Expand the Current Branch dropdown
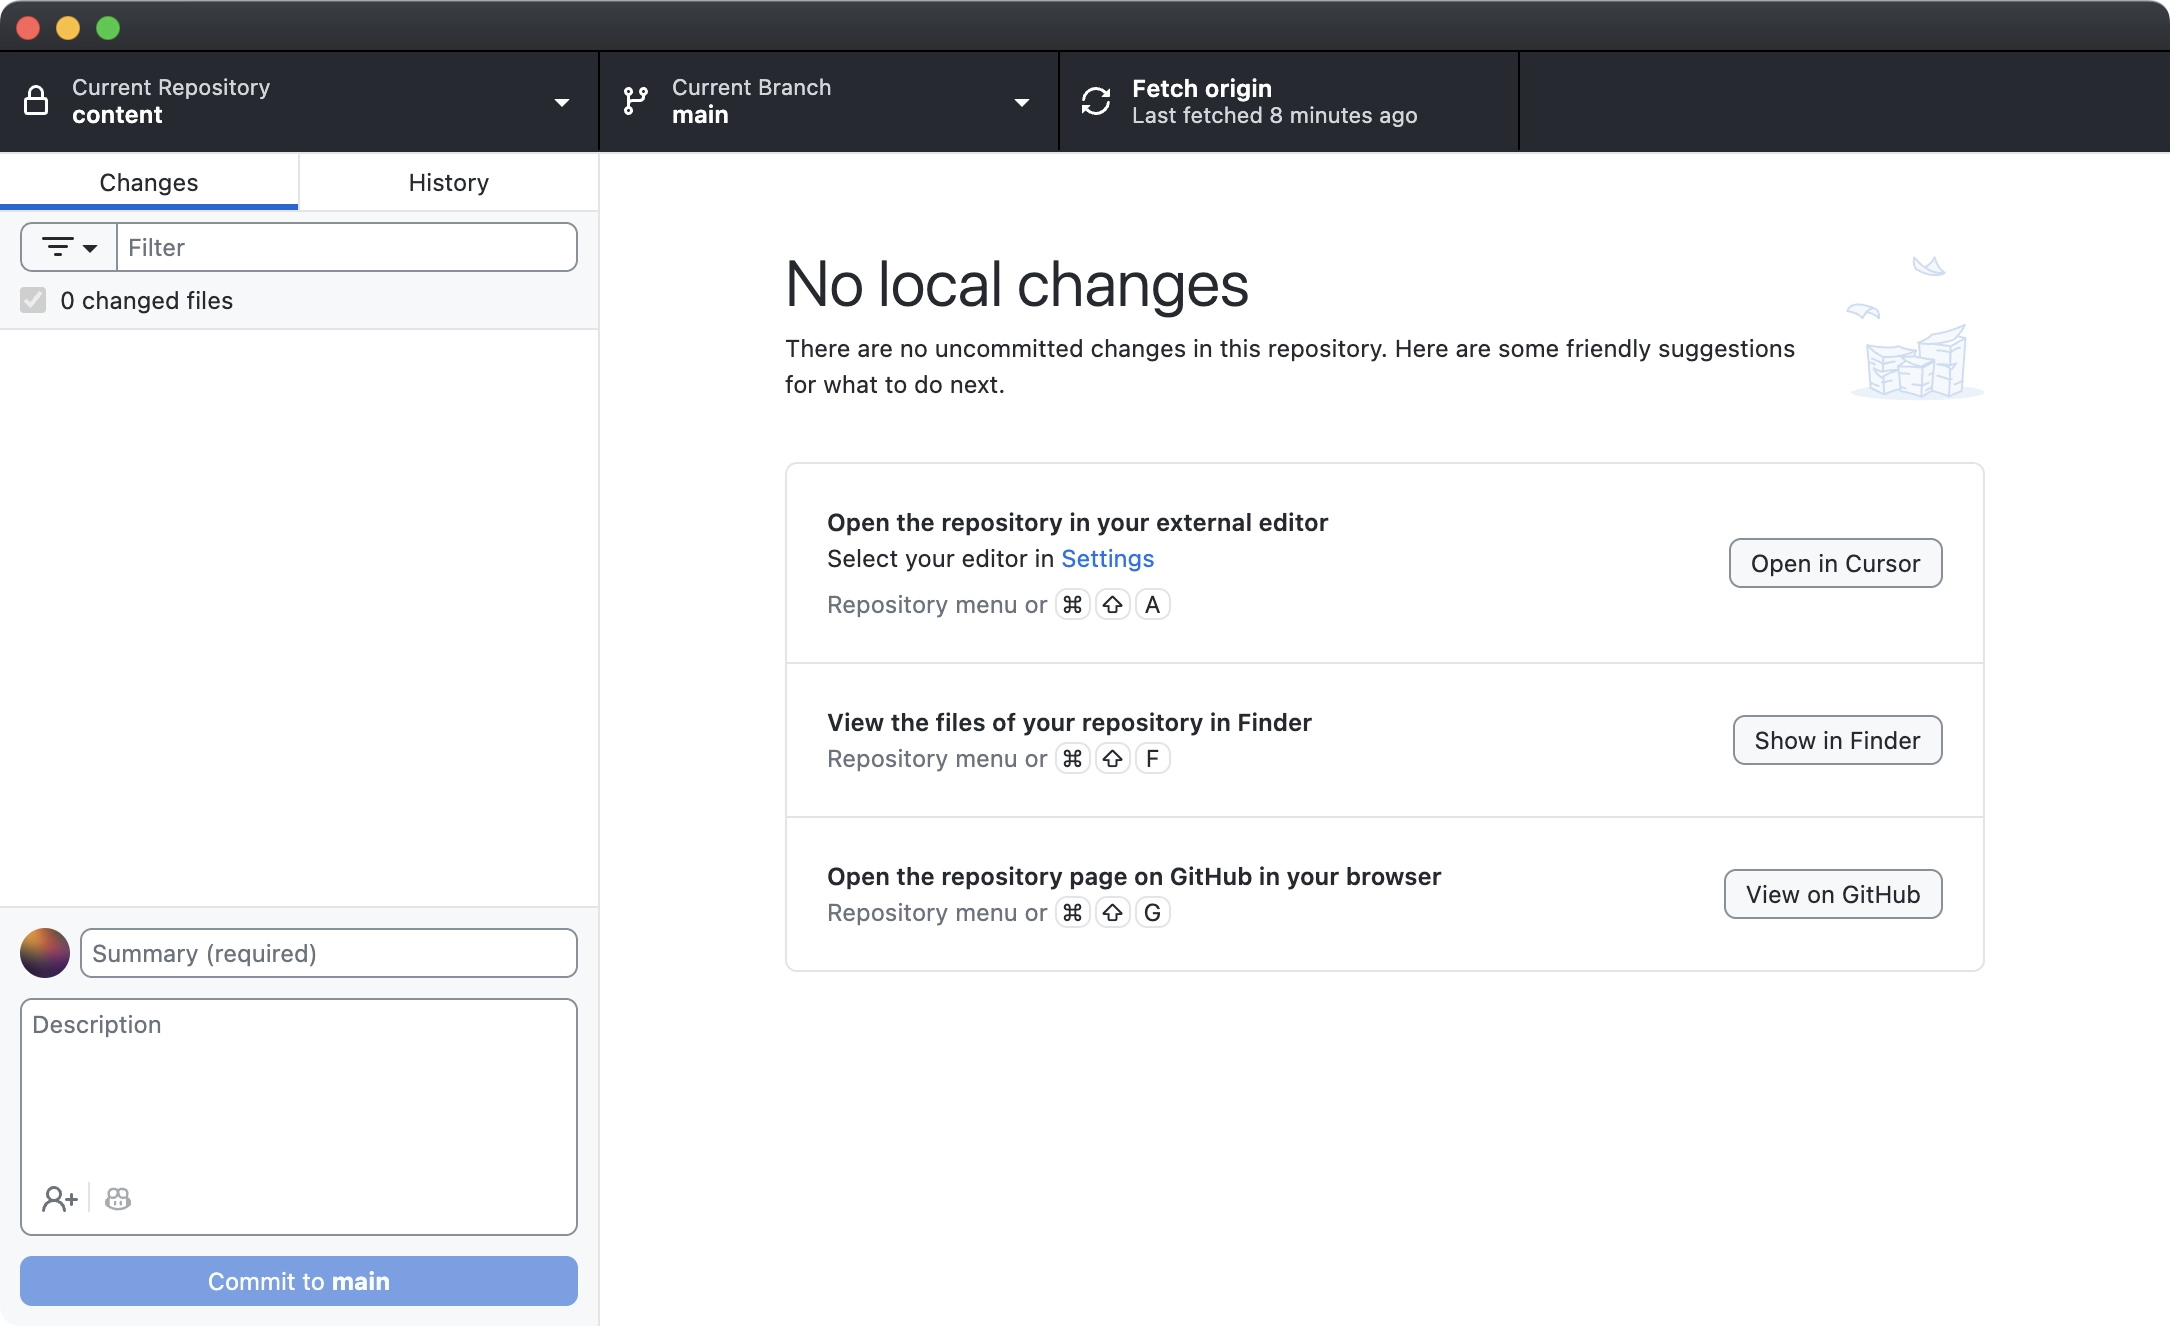 click(1021, 102)
